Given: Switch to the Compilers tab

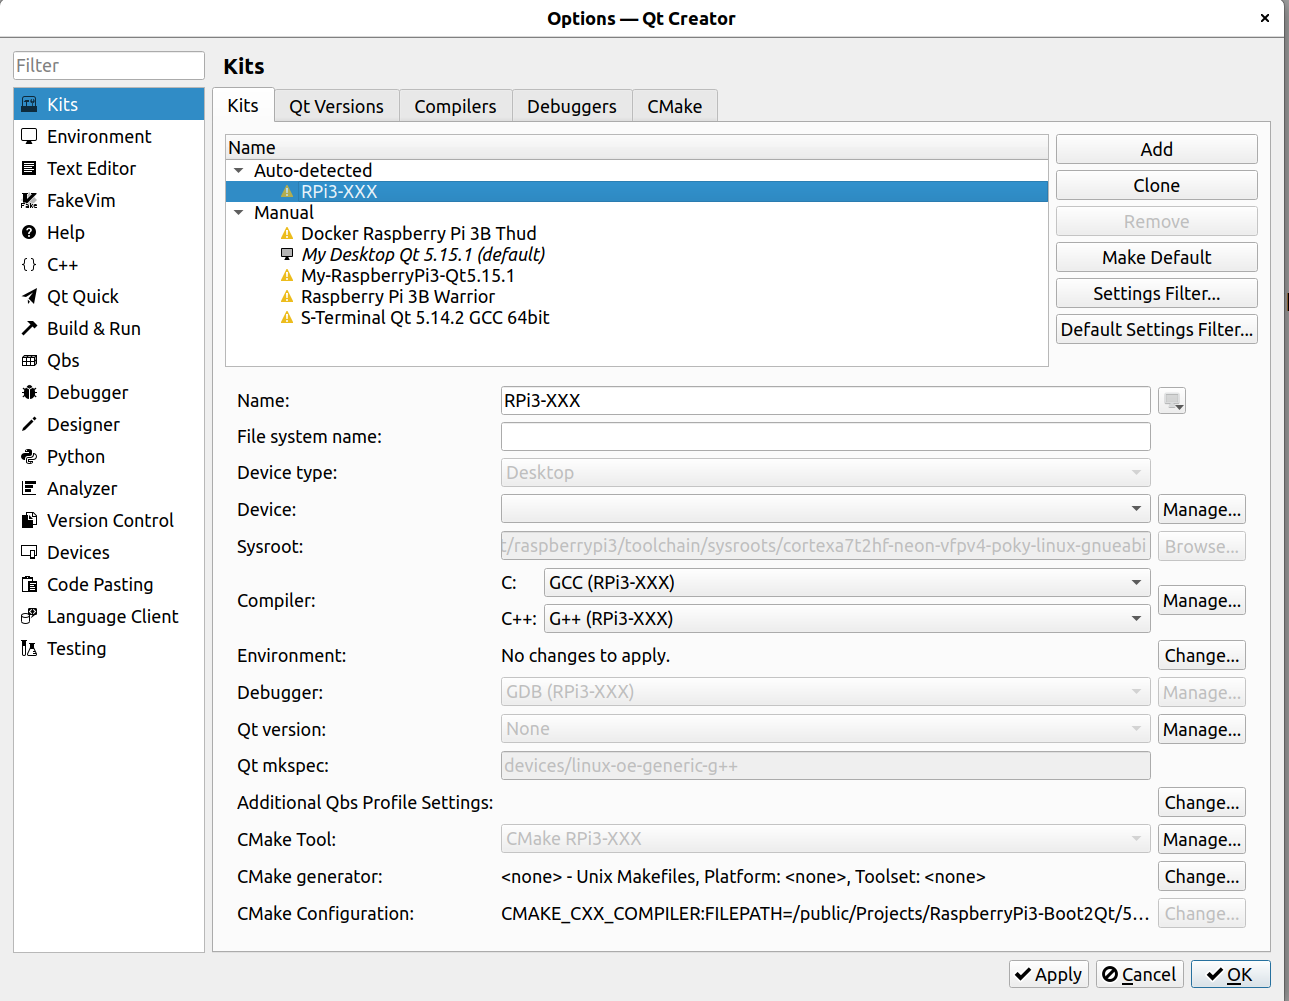Looking at the screenshot, I should (x=455, y=105).
